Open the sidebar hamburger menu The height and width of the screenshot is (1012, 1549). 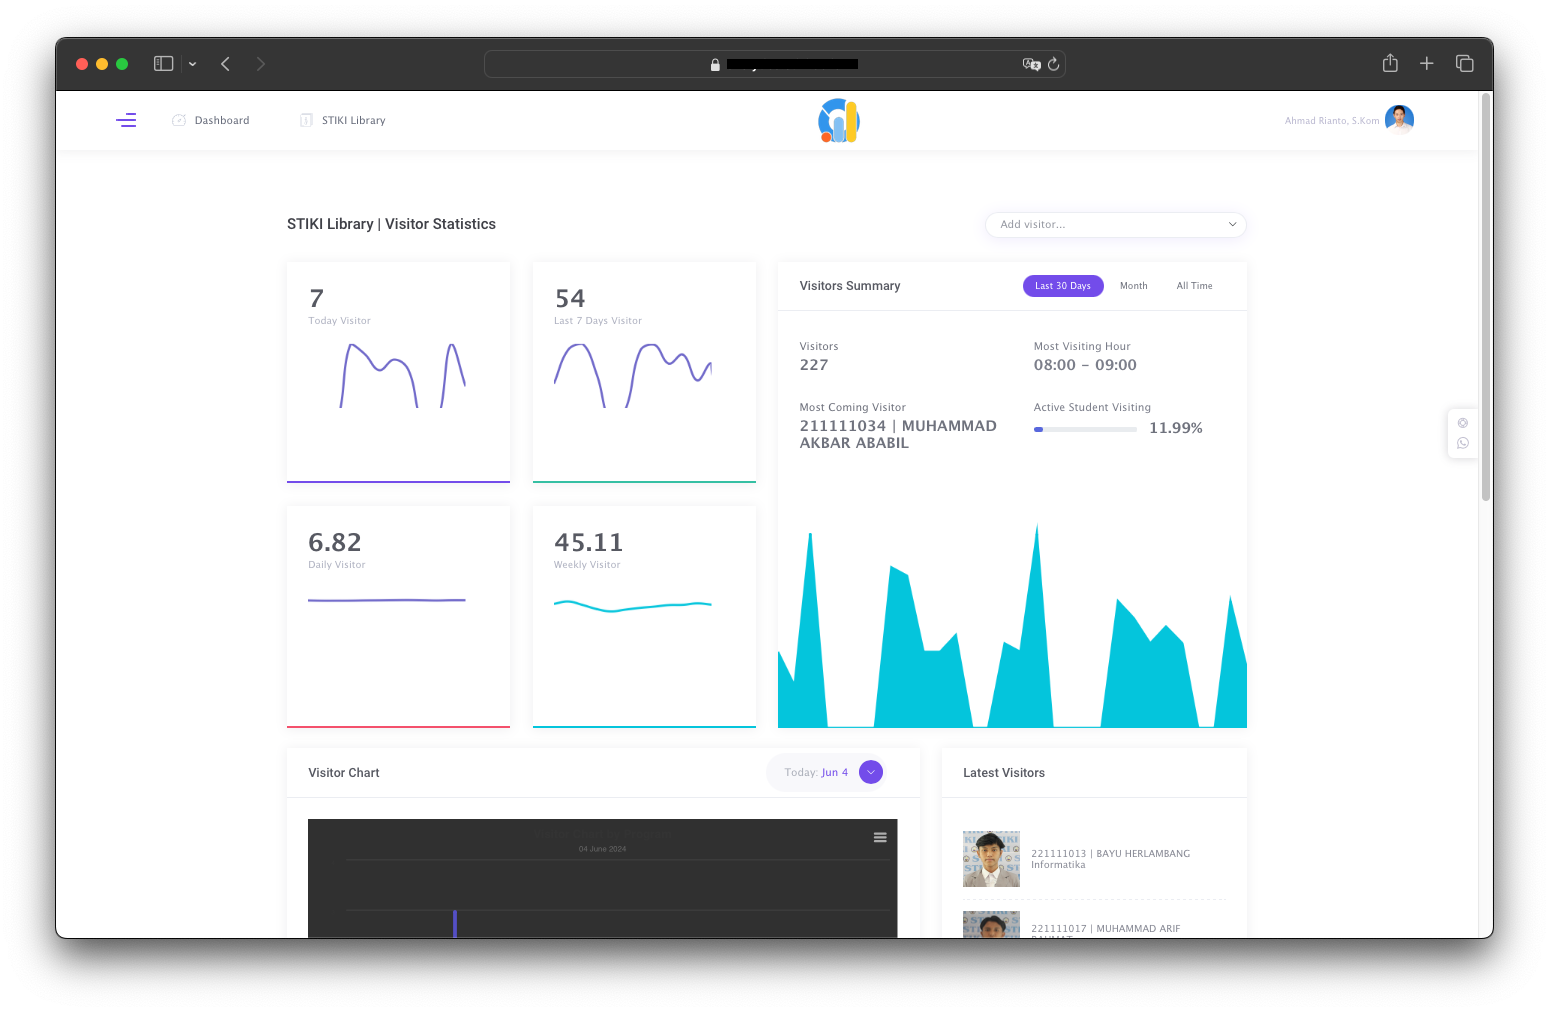click(x=126, y=120)
